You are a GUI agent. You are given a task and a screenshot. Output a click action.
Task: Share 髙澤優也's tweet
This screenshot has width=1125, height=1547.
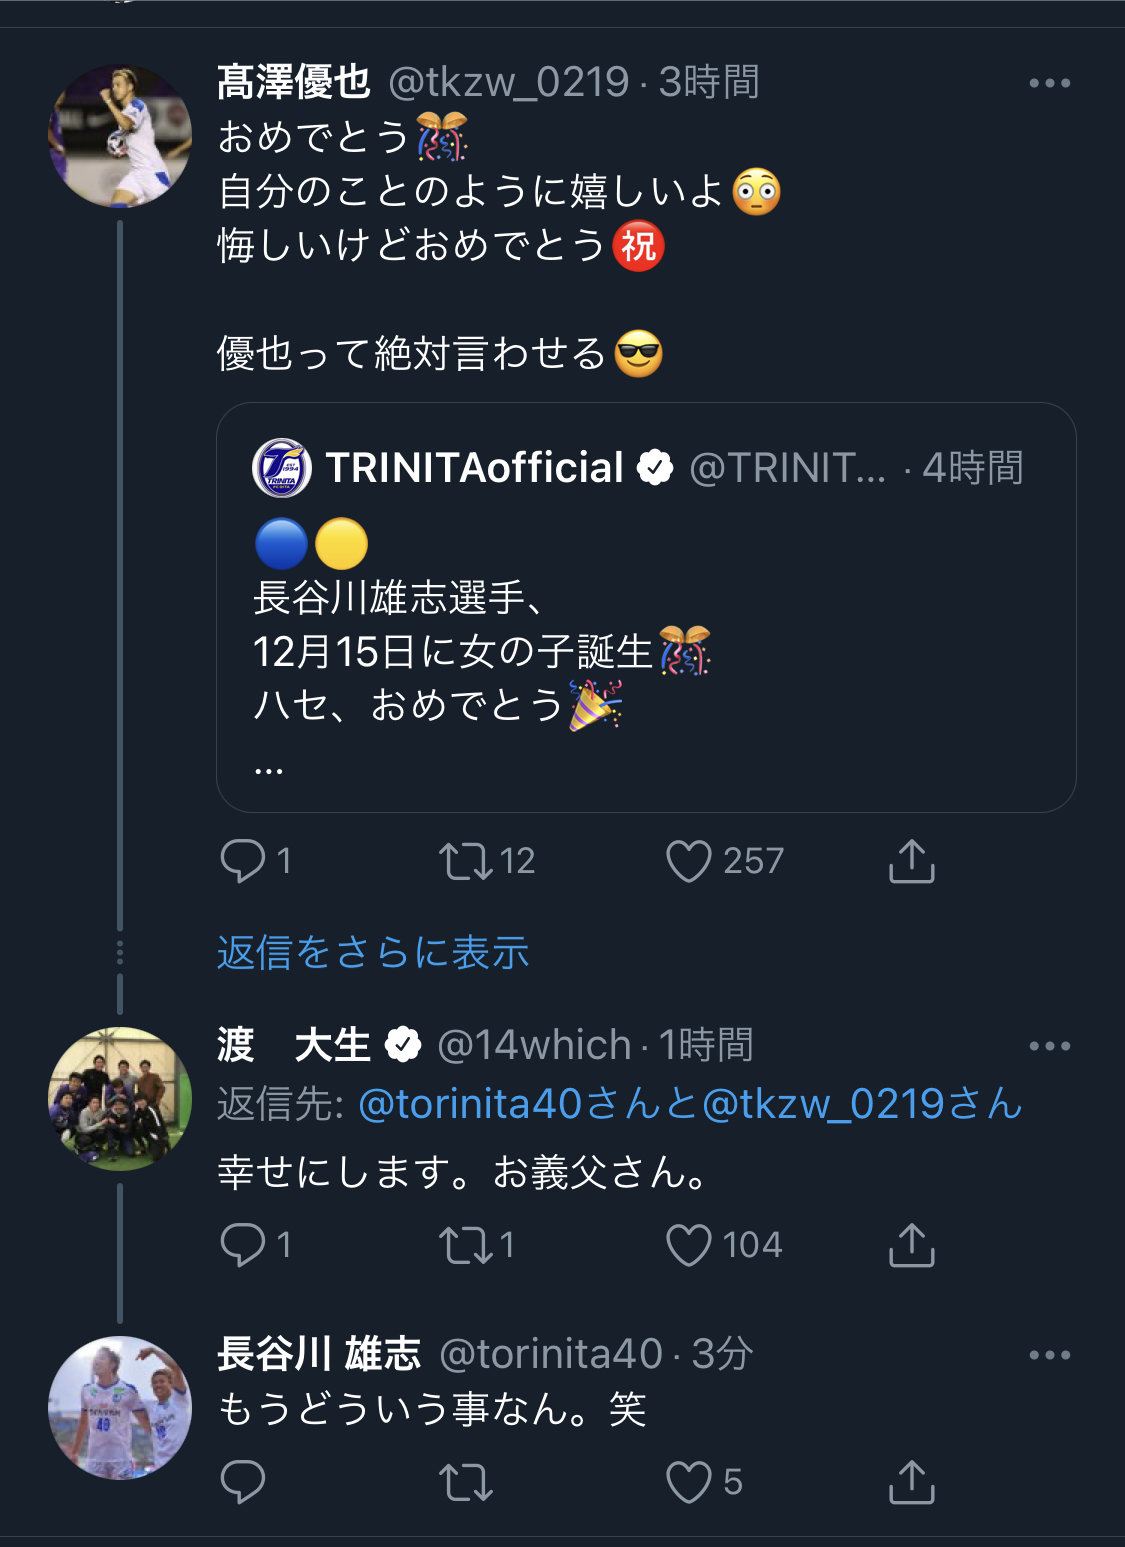[x=911, y=861]
